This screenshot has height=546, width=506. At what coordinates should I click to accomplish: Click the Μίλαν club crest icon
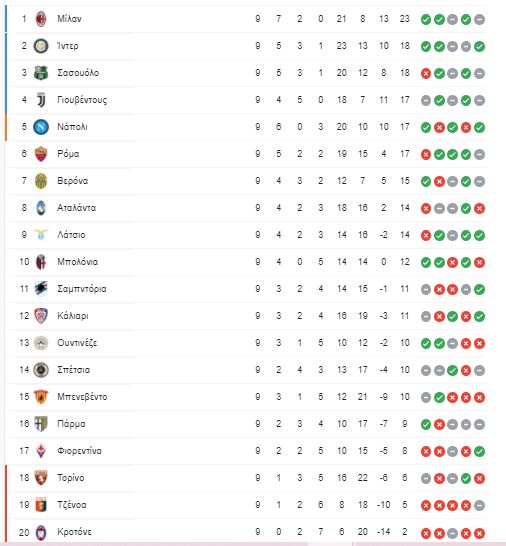pos(41,19)
